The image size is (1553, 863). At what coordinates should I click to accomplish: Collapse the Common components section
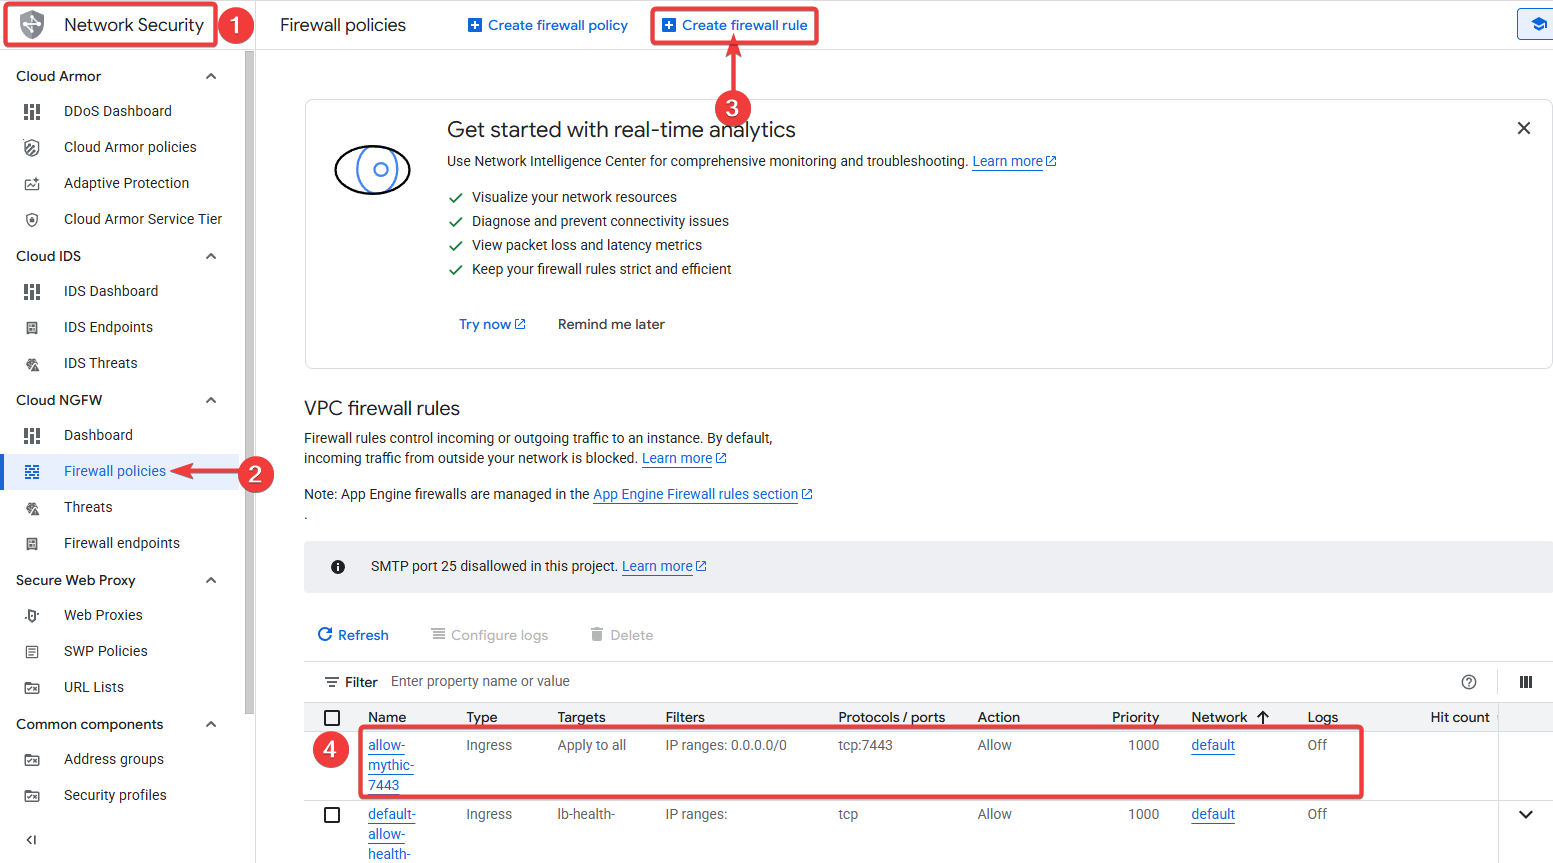[x=211, y=724]
